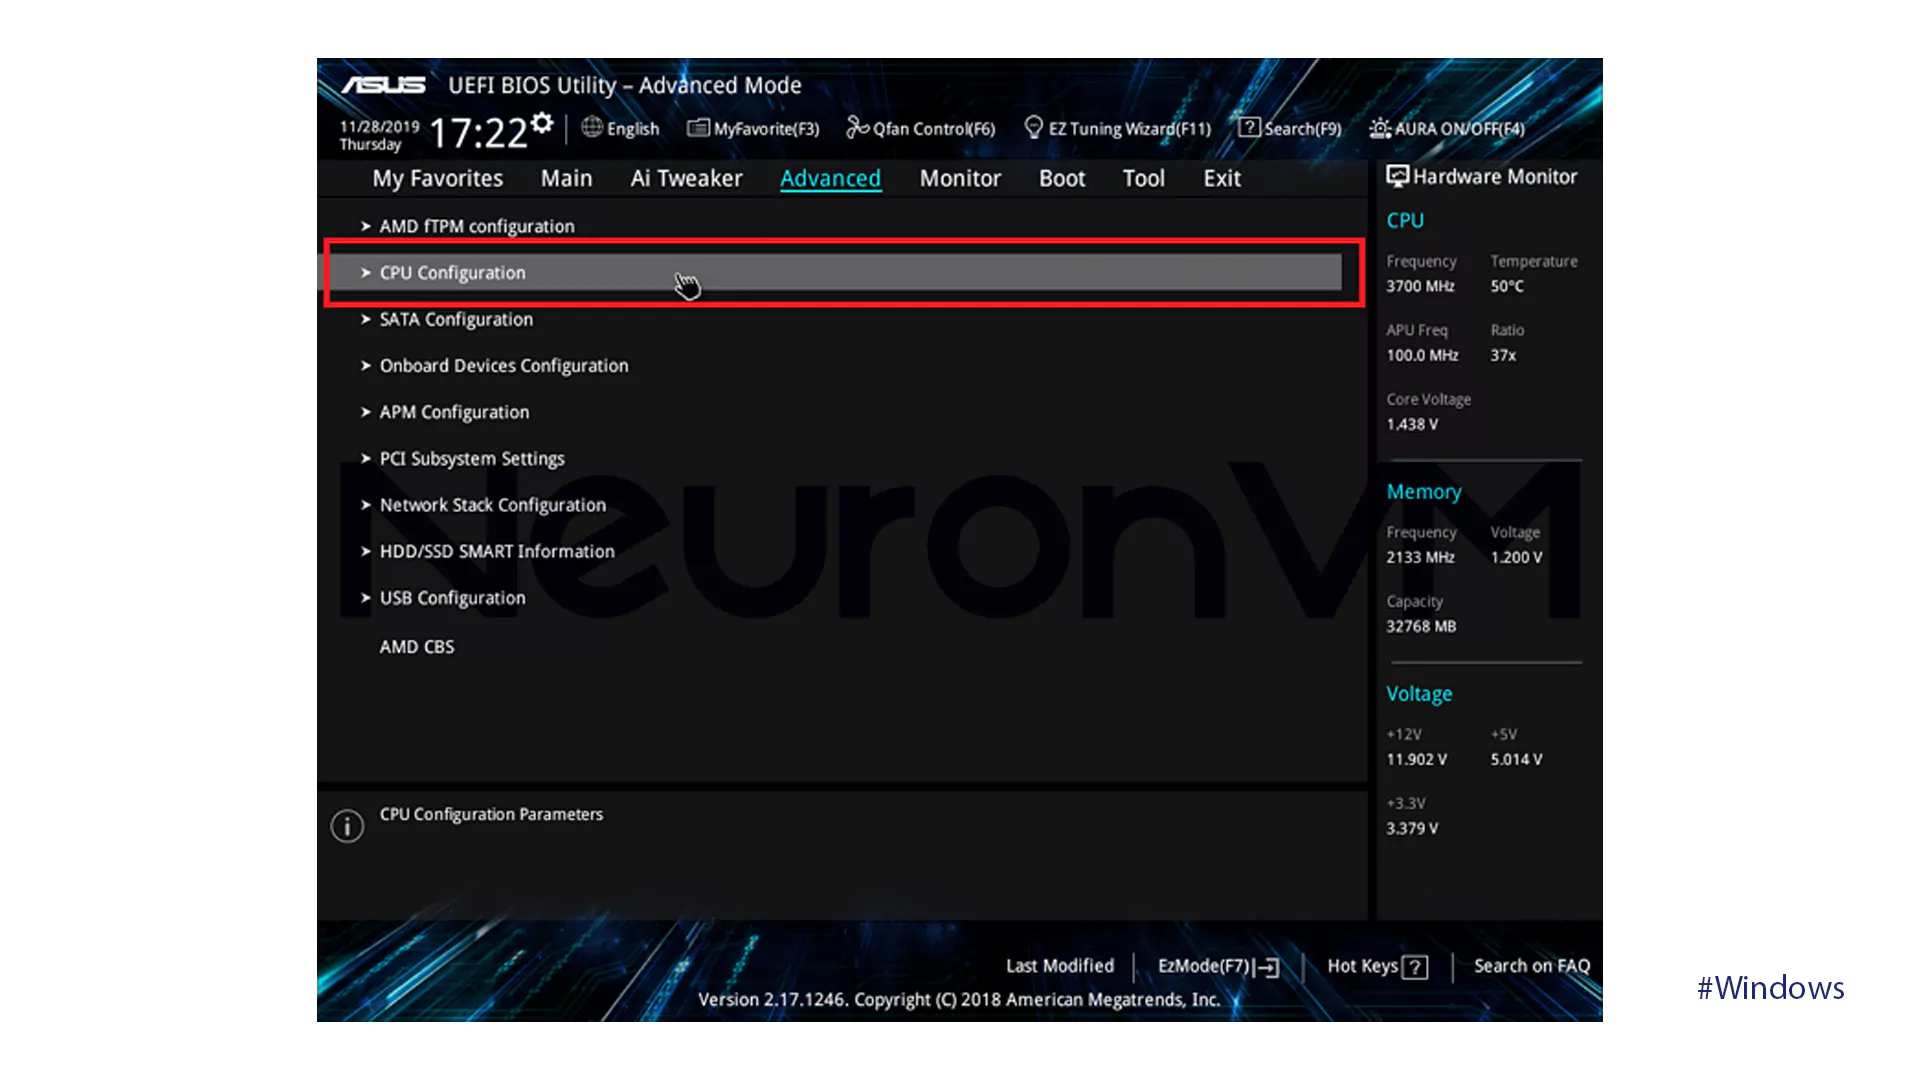Open AMD fTPM configuration entry

[x=477, y=227]
